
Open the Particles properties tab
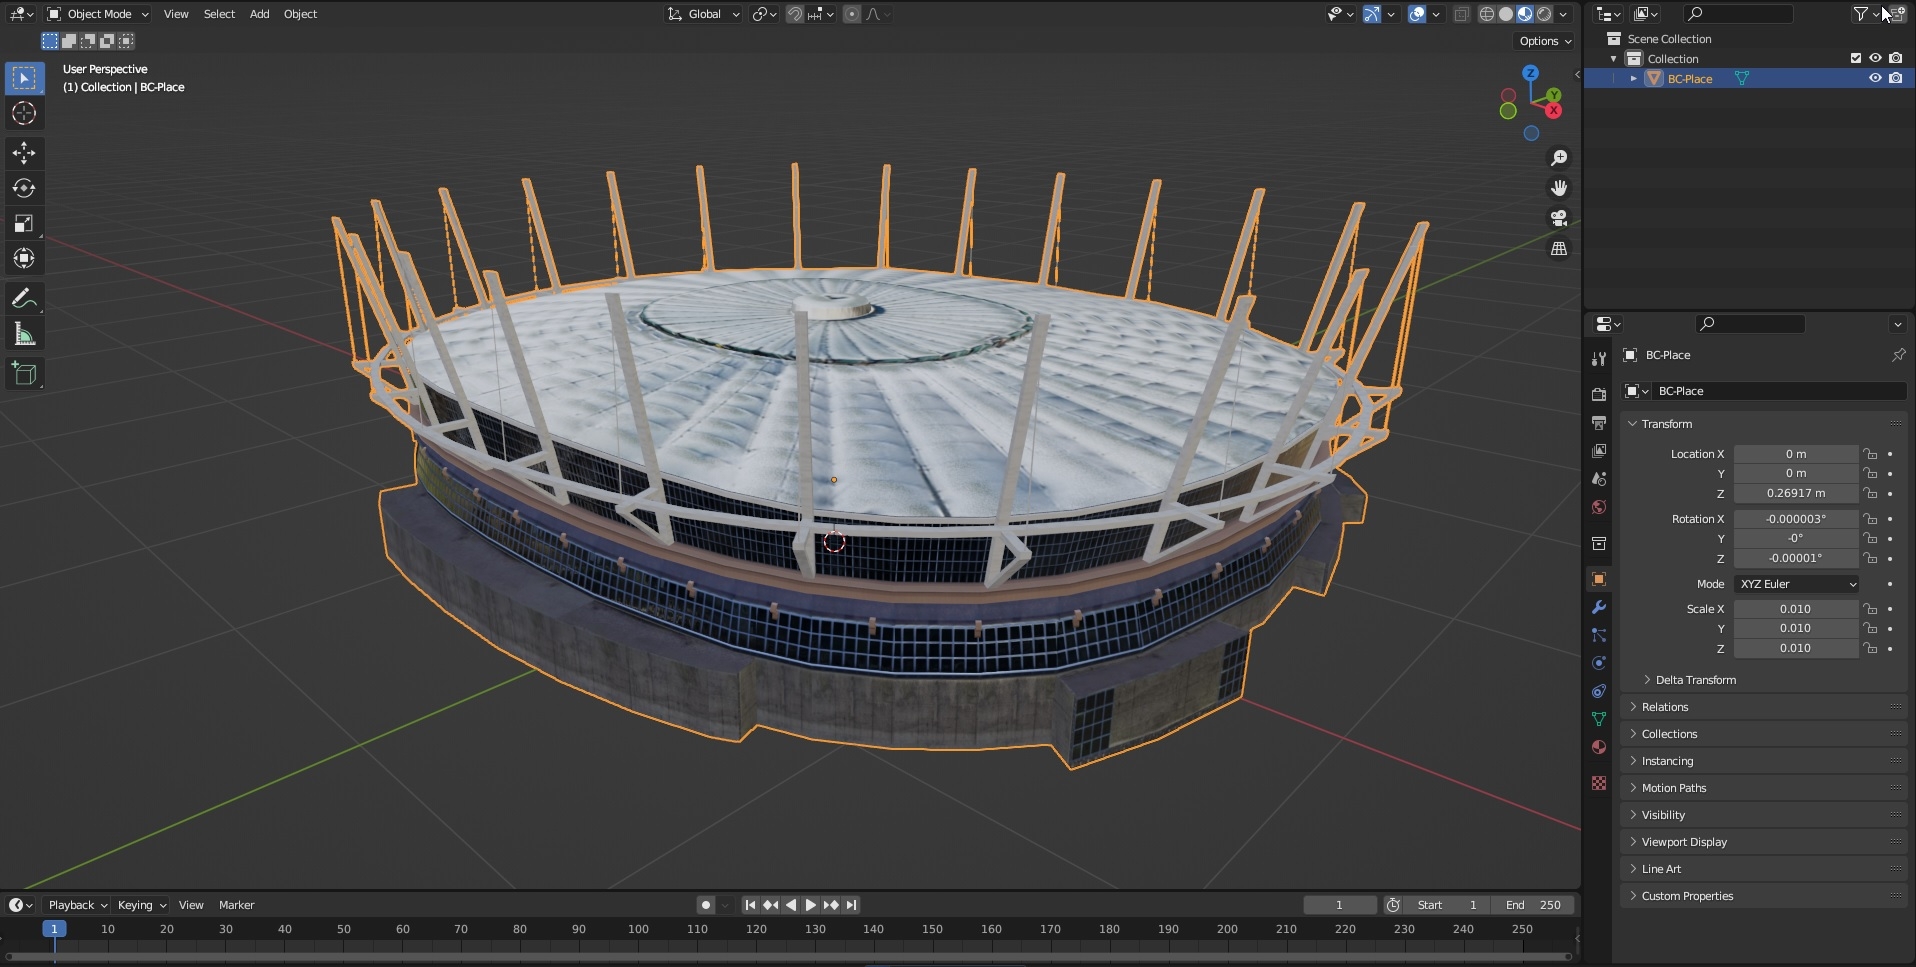click(x=1598, y=635)
